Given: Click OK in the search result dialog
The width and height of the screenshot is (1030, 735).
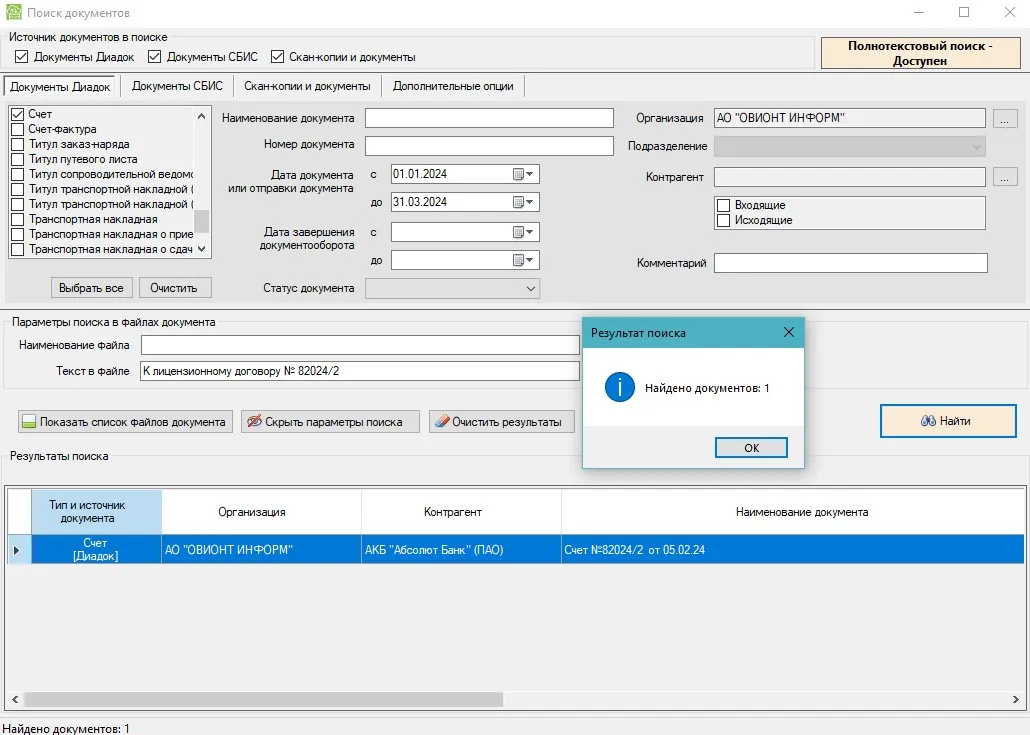Looking at the screenshot, I should click(x=751, y=448).
